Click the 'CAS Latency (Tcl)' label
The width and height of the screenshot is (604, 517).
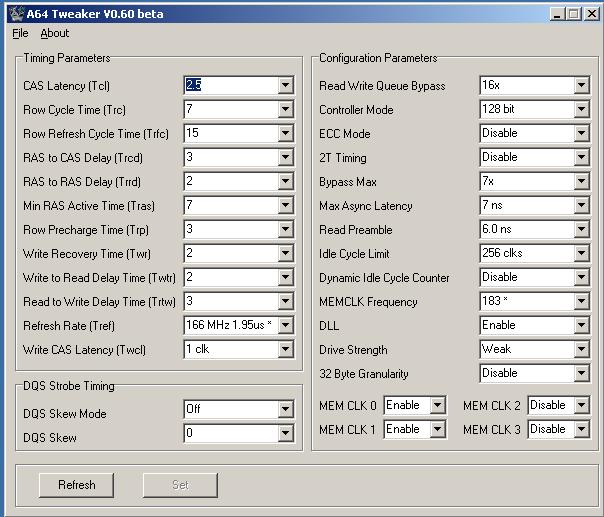66,86
